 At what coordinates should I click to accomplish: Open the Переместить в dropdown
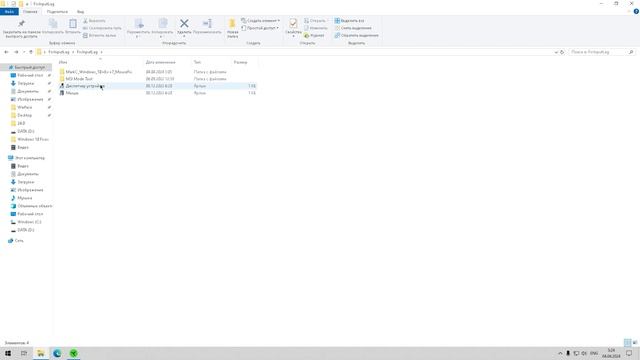click(139, 28)
